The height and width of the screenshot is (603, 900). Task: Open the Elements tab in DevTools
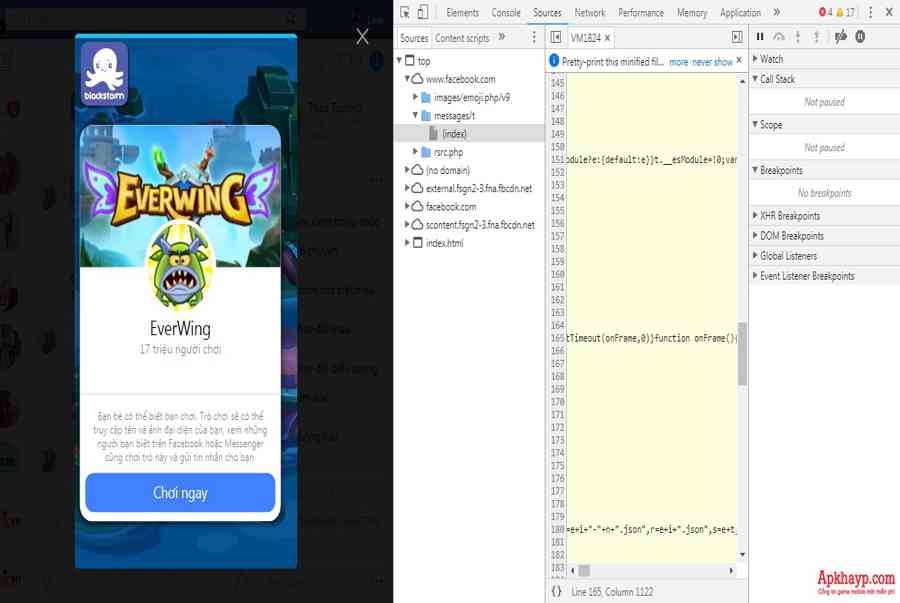tap(462, 13)
